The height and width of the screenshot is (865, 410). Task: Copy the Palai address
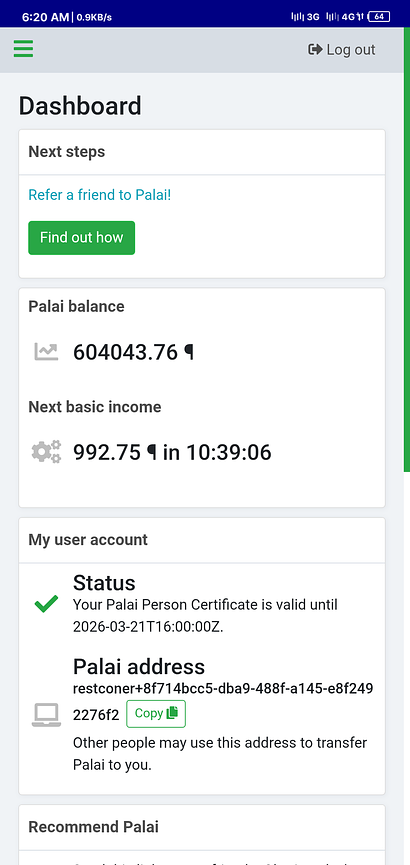[156, 714]
